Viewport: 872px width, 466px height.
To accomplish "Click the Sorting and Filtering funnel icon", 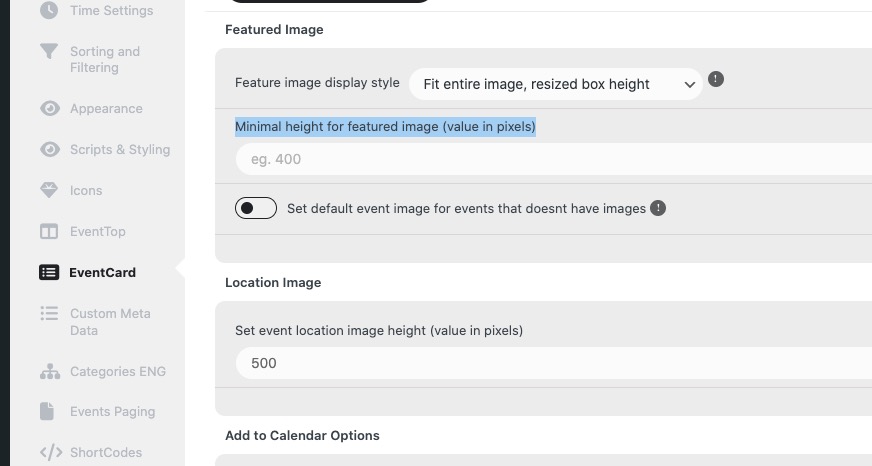I will (x=49, y=51).
